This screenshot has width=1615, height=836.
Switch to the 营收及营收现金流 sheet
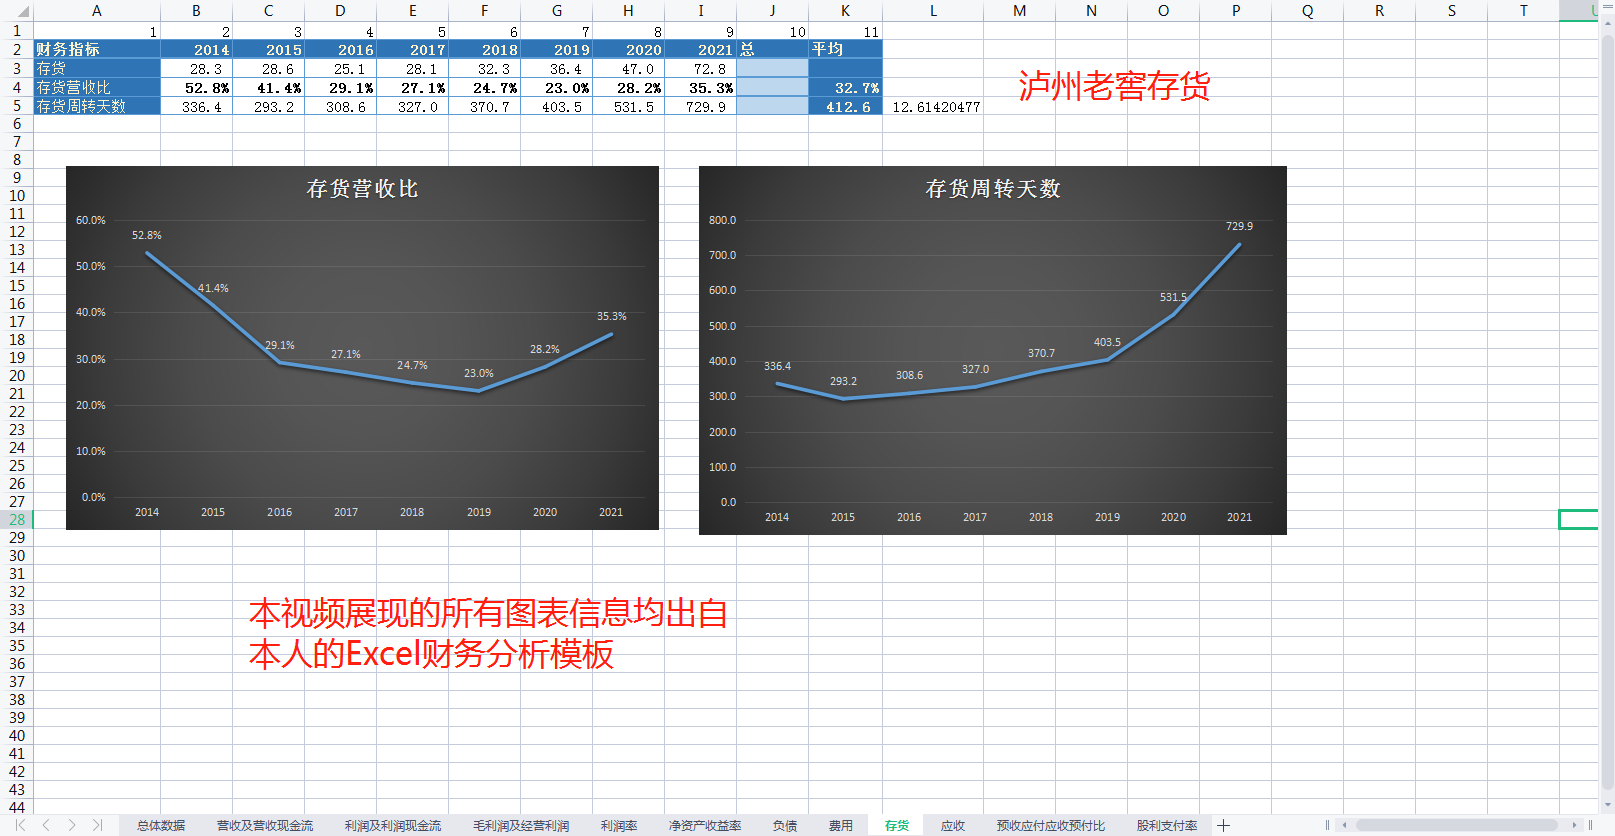(265, 825)
